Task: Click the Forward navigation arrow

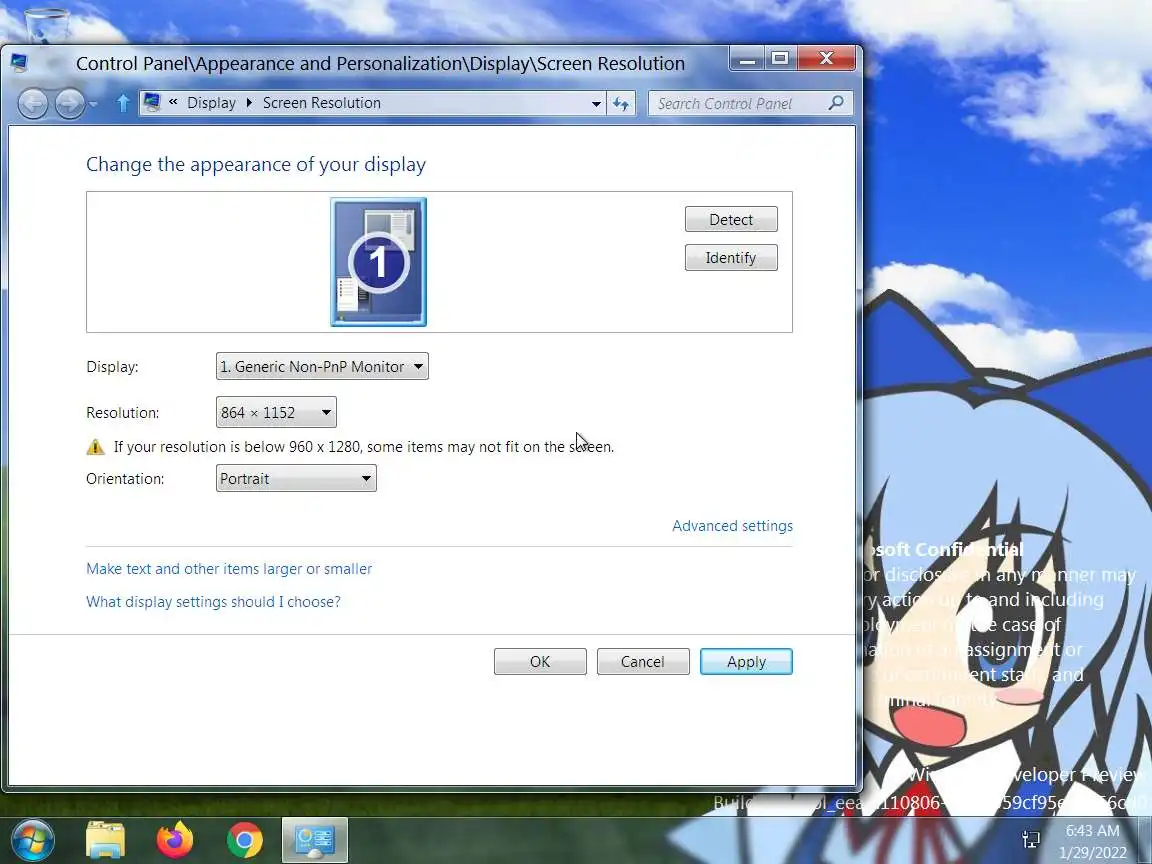Action: tap(70, 104)
